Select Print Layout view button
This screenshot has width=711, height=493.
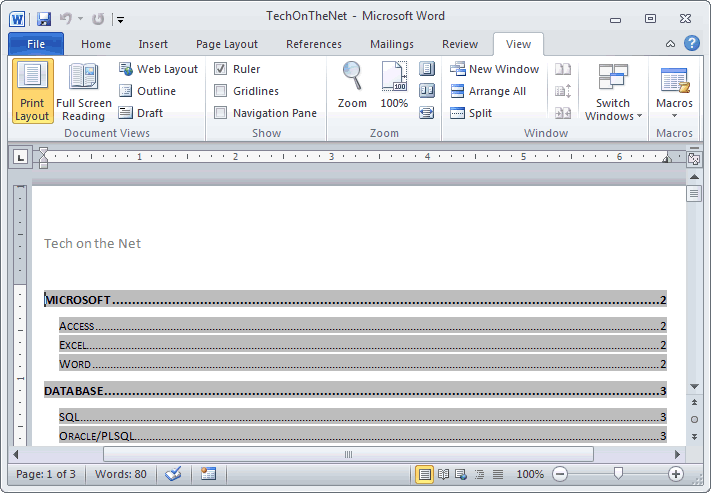(33, 91)
